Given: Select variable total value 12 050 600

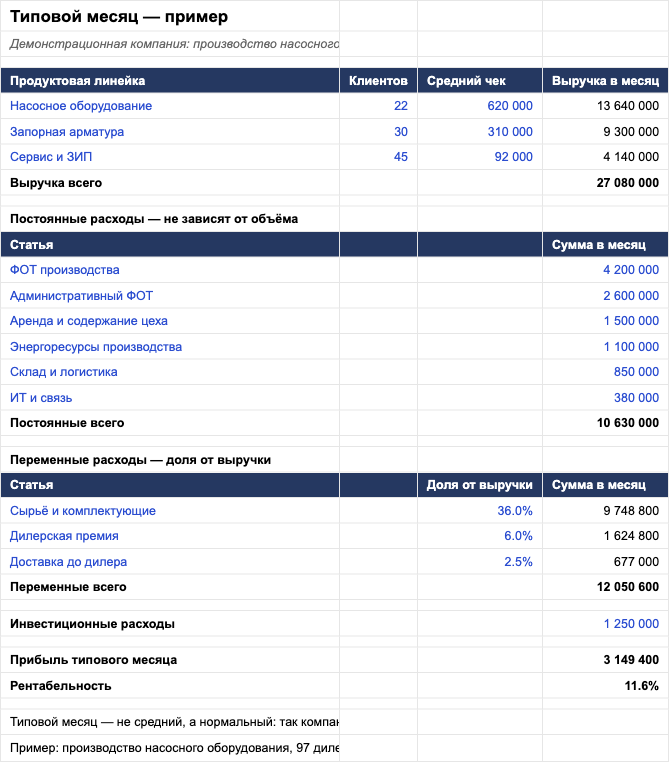Looking at the screenshot, I should (605, 587).
